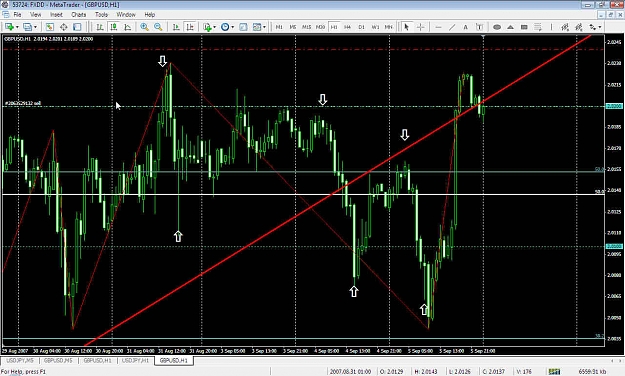Switch the chart to Line Chart

tap(128, 27)
